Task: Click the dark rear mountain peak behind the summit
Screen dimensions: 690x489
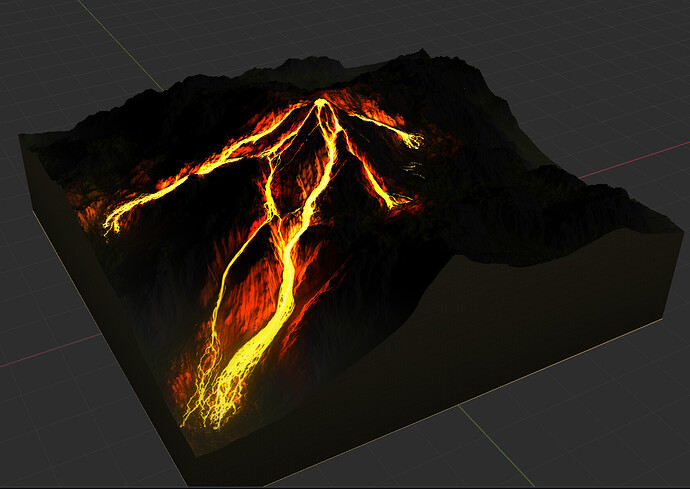Action: [x=315, y=62]
